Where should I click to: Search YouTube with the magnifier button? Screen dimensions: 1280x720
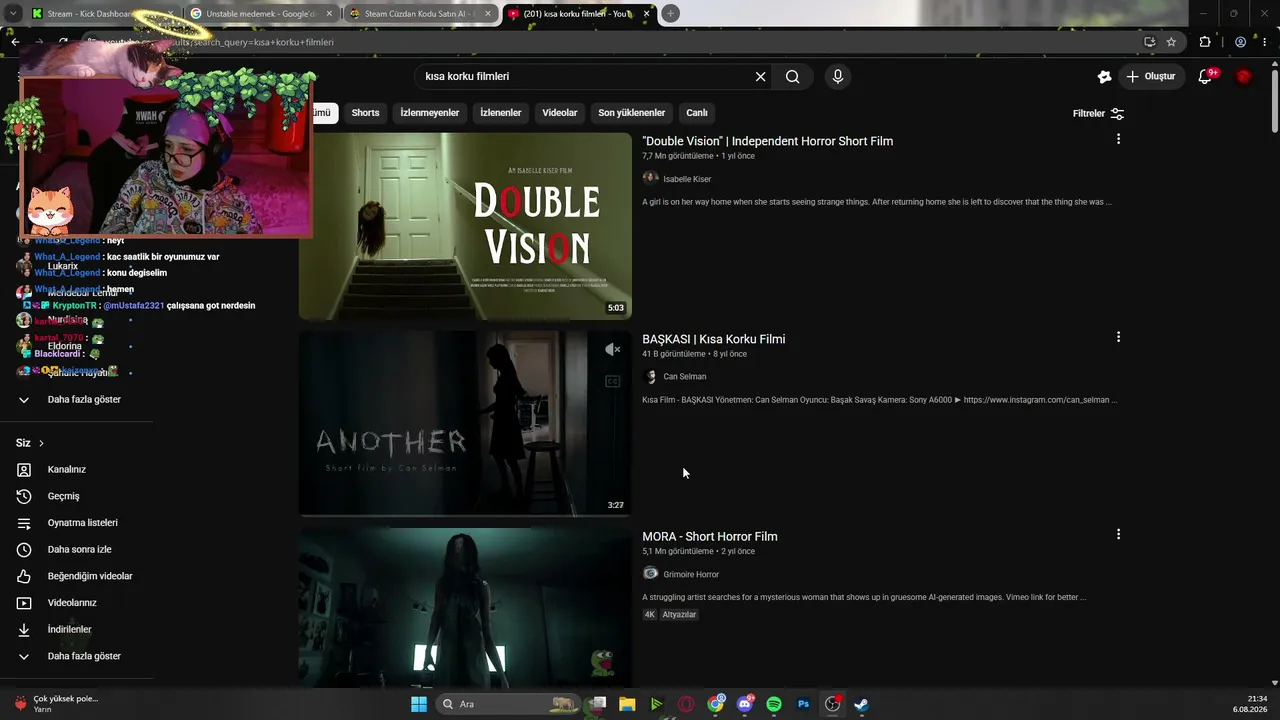pos(792,77)
